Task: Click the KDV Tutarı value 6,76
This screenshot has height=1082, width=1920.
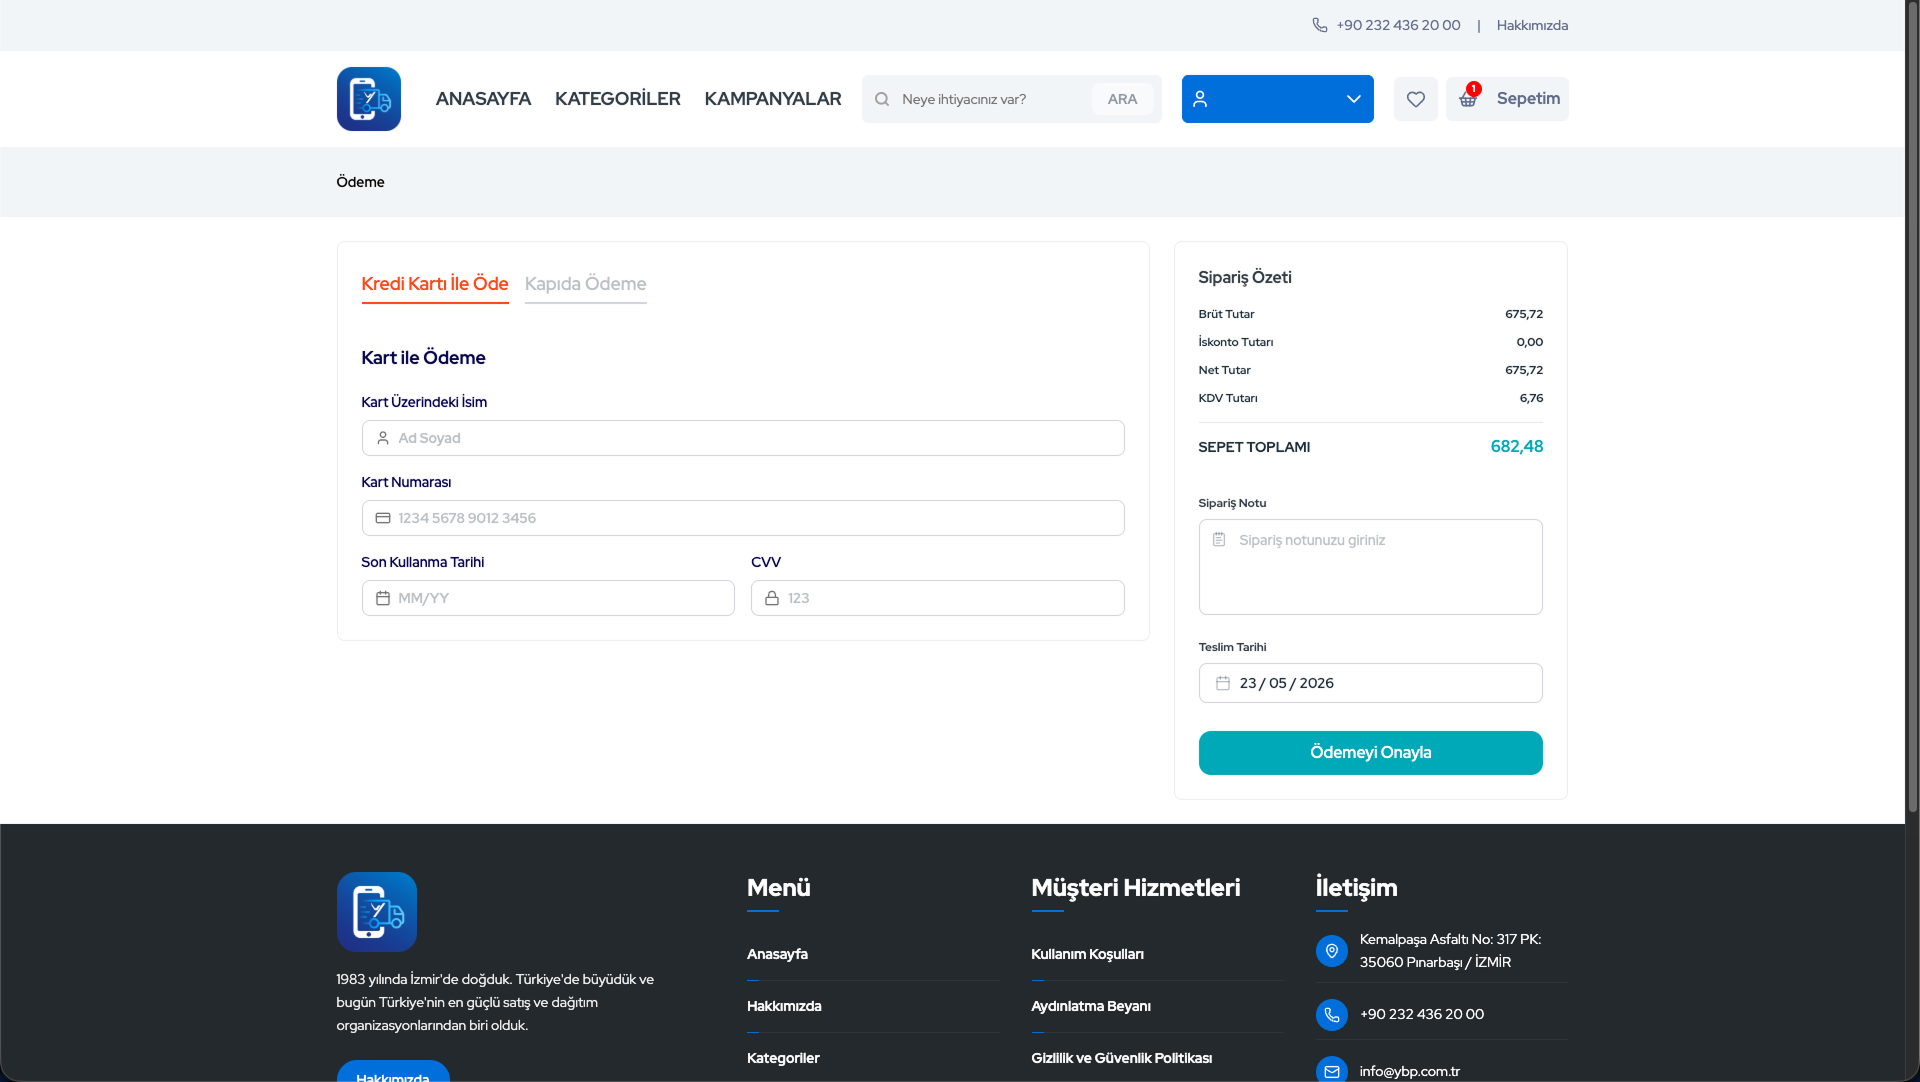Action: coord(1531,398)
